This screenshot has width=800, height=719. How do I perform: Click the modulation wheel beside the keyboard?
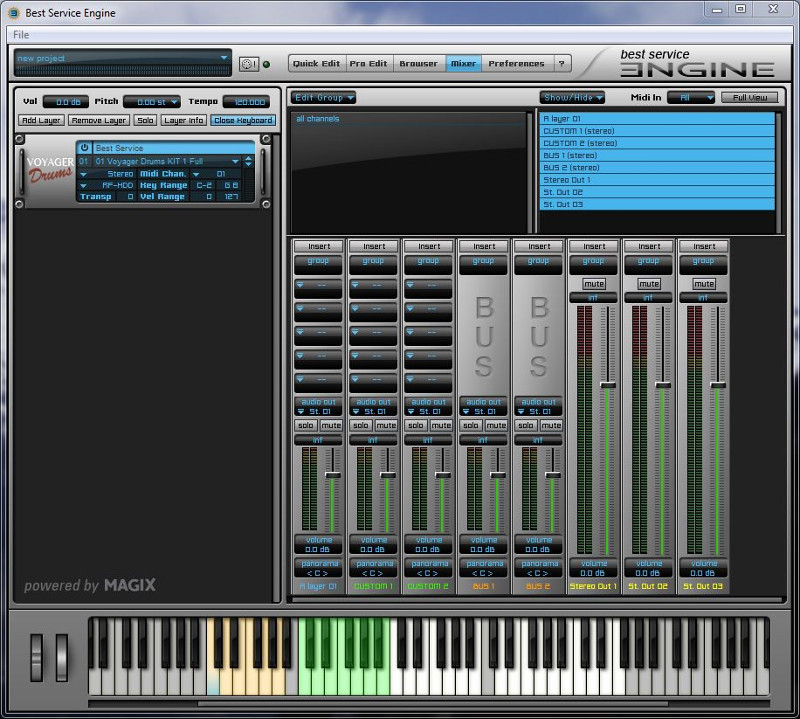[62, 658]
